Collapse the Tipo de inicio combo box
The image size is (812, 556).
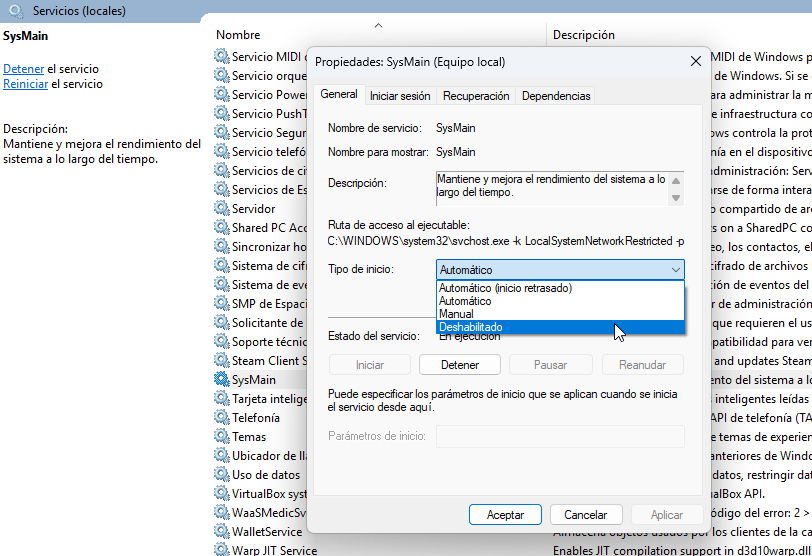point(675,270)
